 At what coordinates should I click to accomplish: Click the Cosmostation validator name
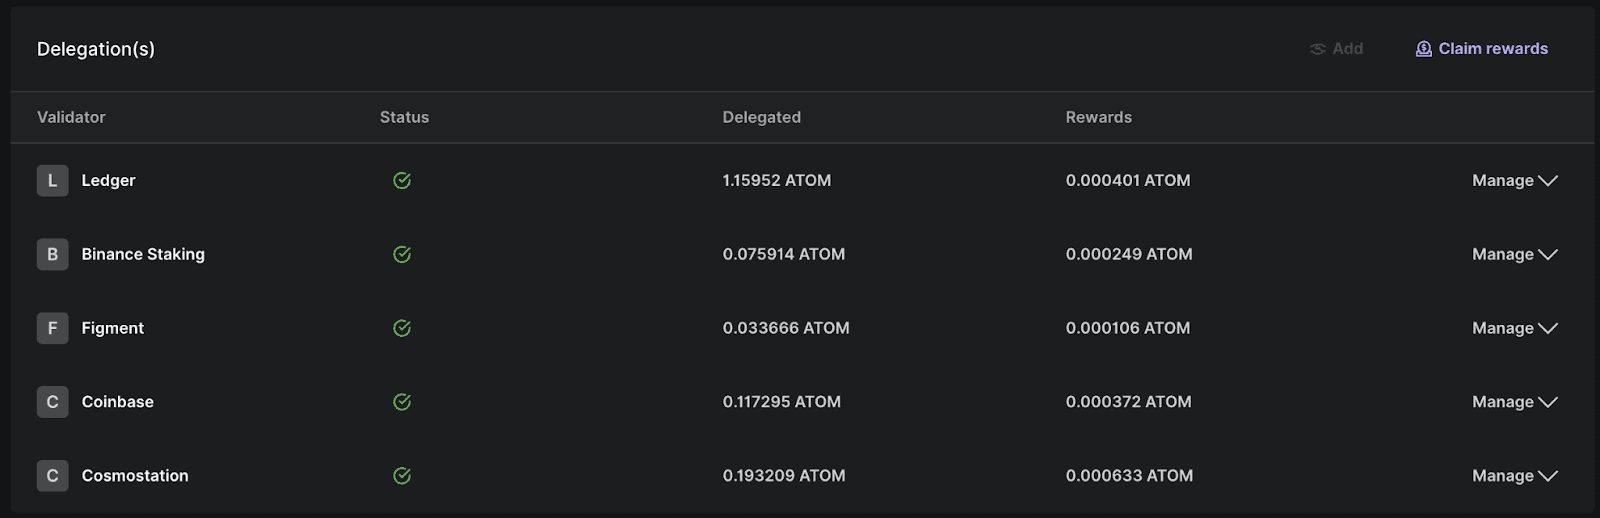click(135, 476)
